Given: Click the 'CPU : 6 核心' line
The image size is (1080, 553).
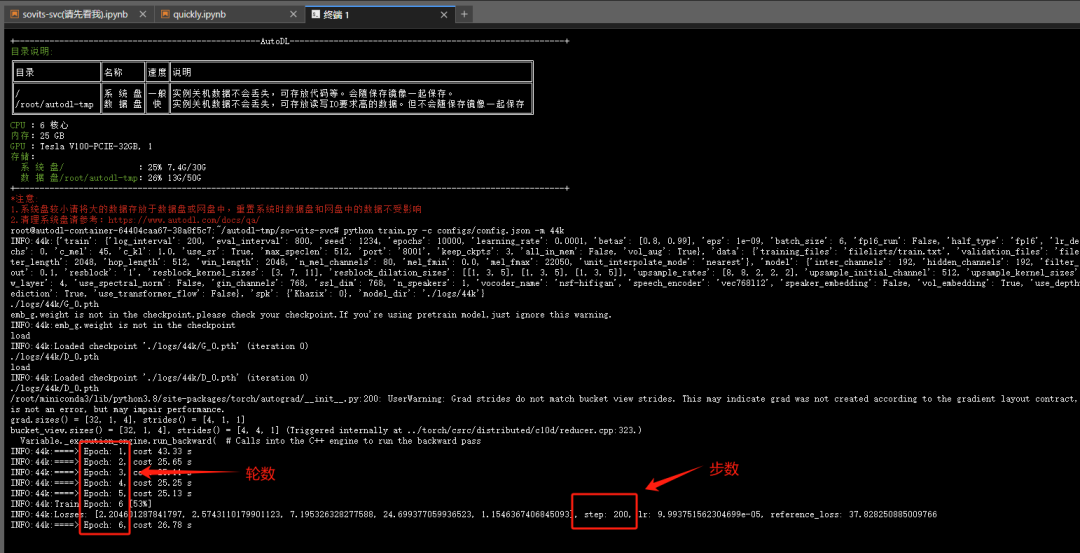Looking at the screenshot, I should click(39, 125).
